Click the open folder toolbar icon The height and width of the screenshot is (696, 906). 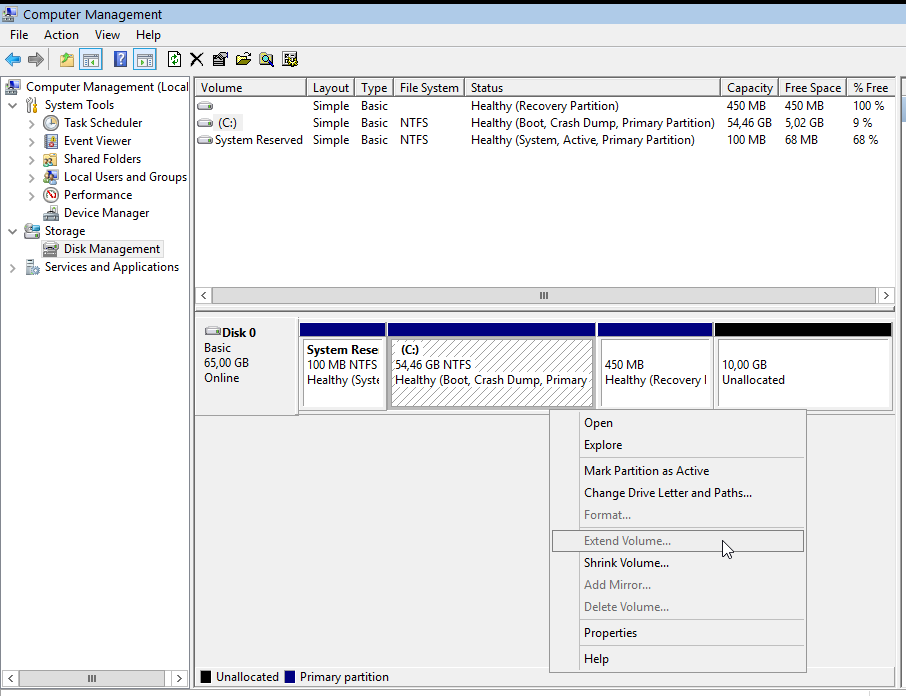tap(243, 60)
